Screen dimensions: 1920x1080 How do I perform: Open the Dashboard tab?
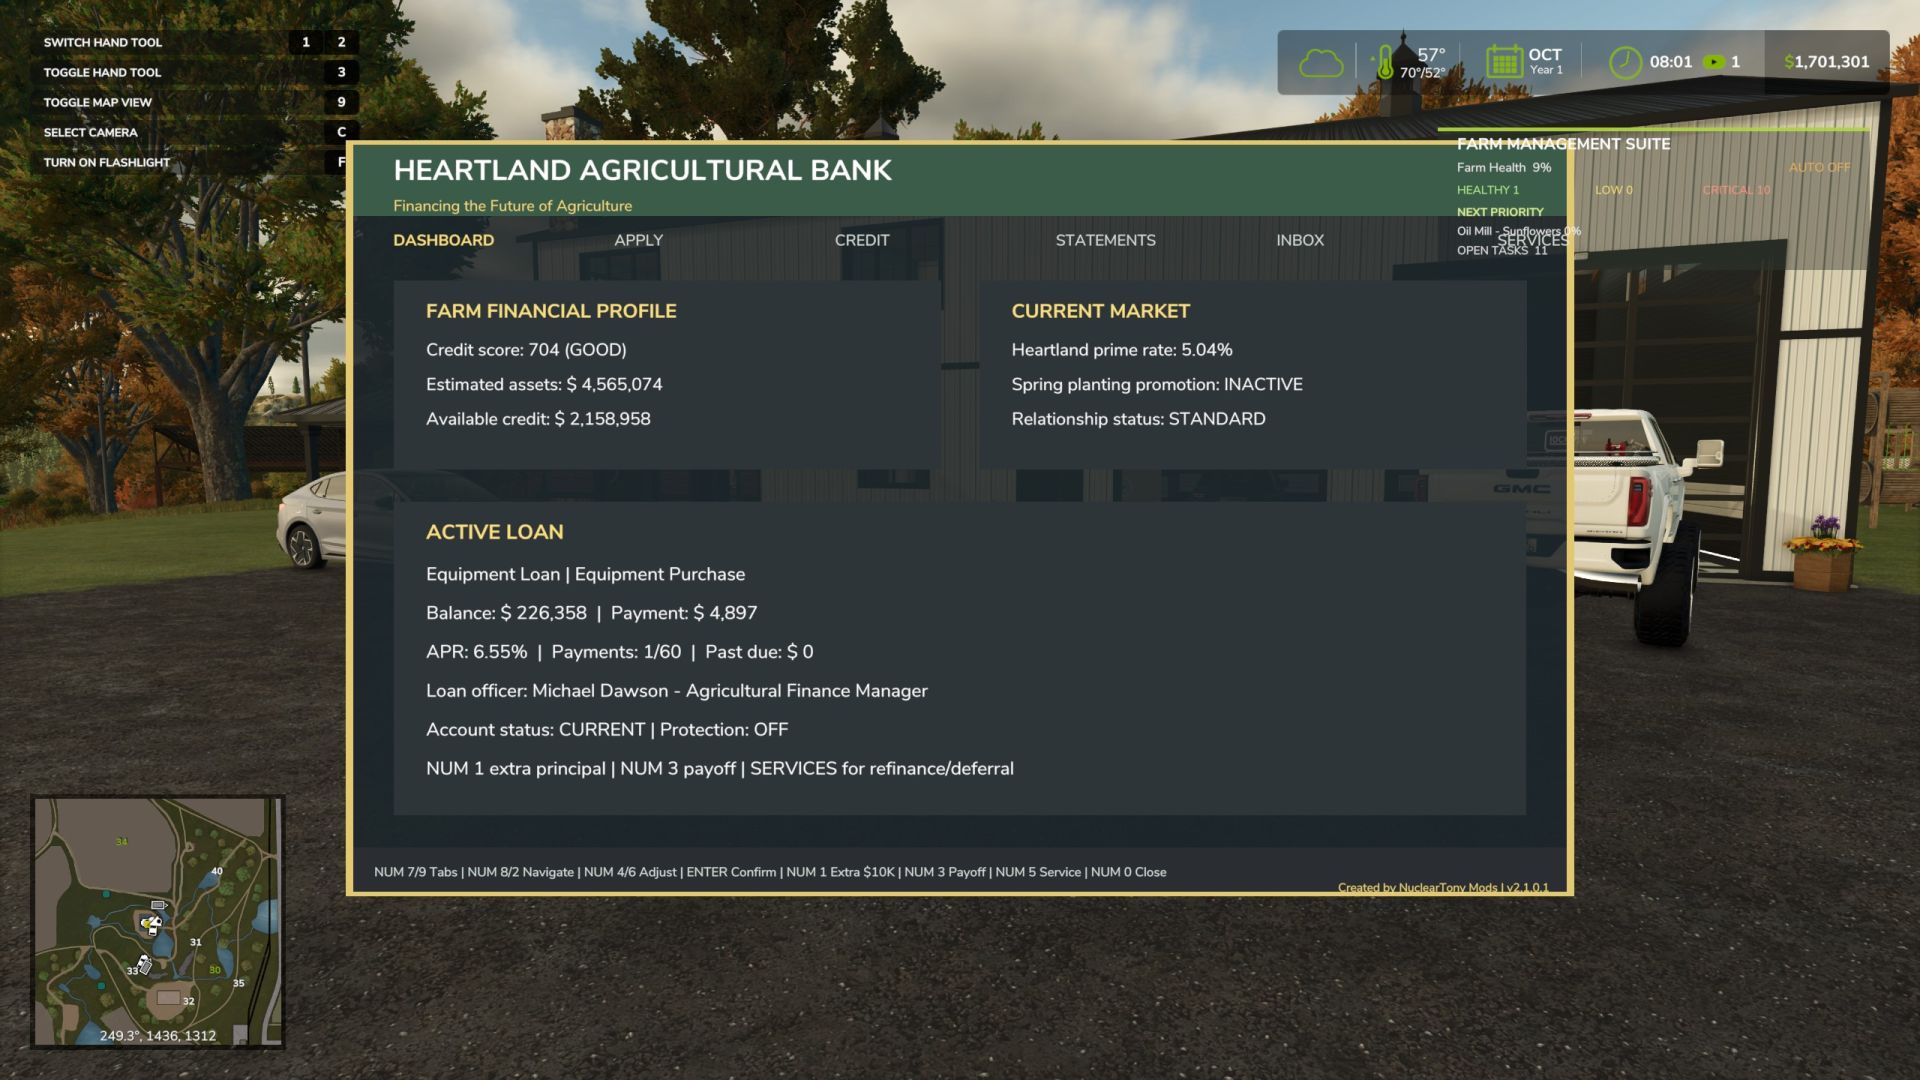point(443,240)
